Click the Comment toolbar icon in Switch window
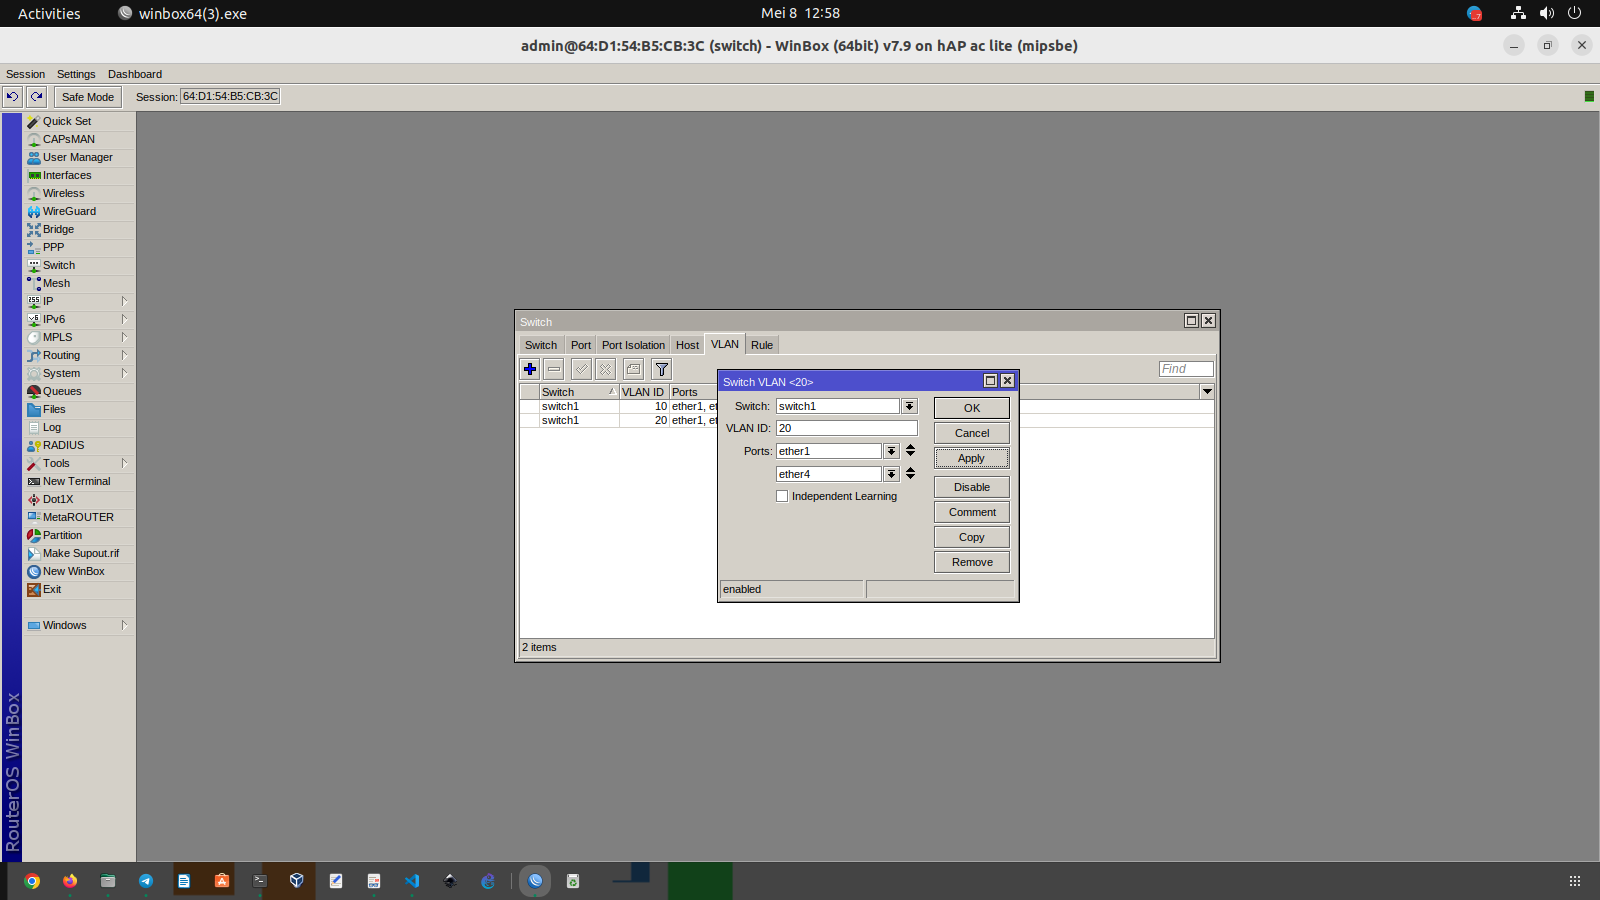1600x900 pixels. [x=634, y=369]
